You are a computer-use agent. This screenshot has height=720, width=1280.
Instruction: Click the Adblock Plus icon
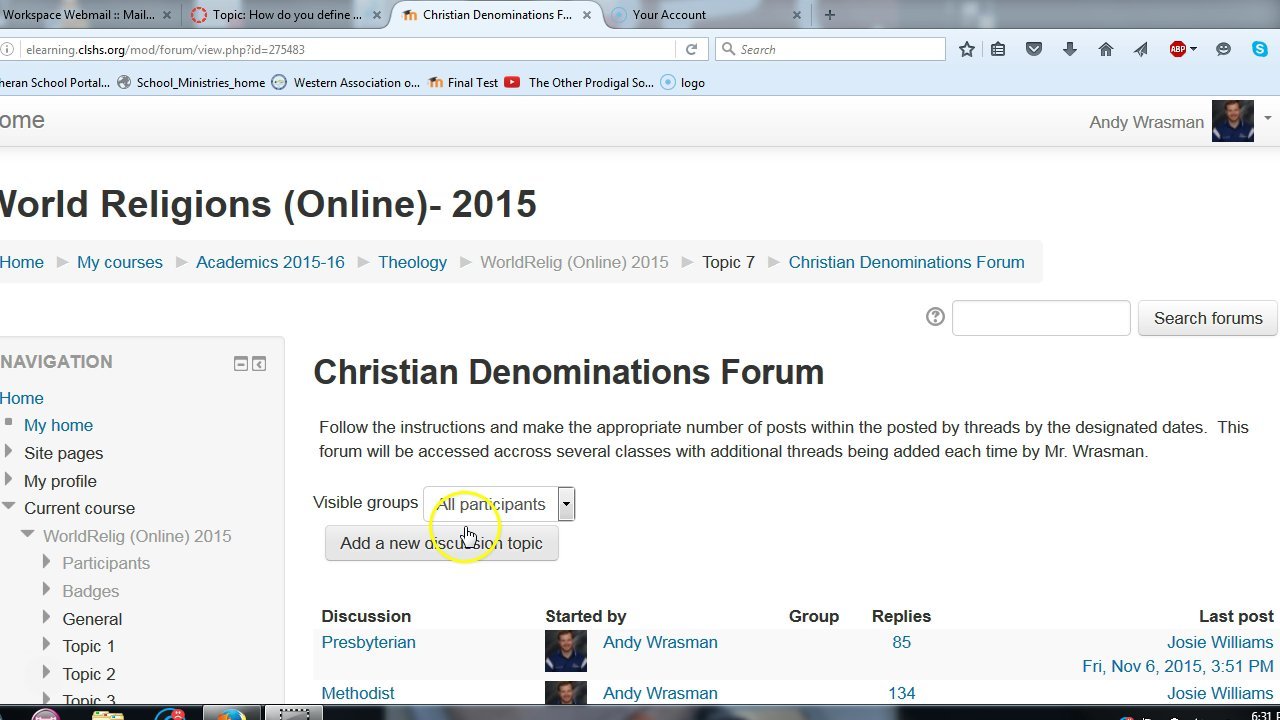tap(1178, 49)
